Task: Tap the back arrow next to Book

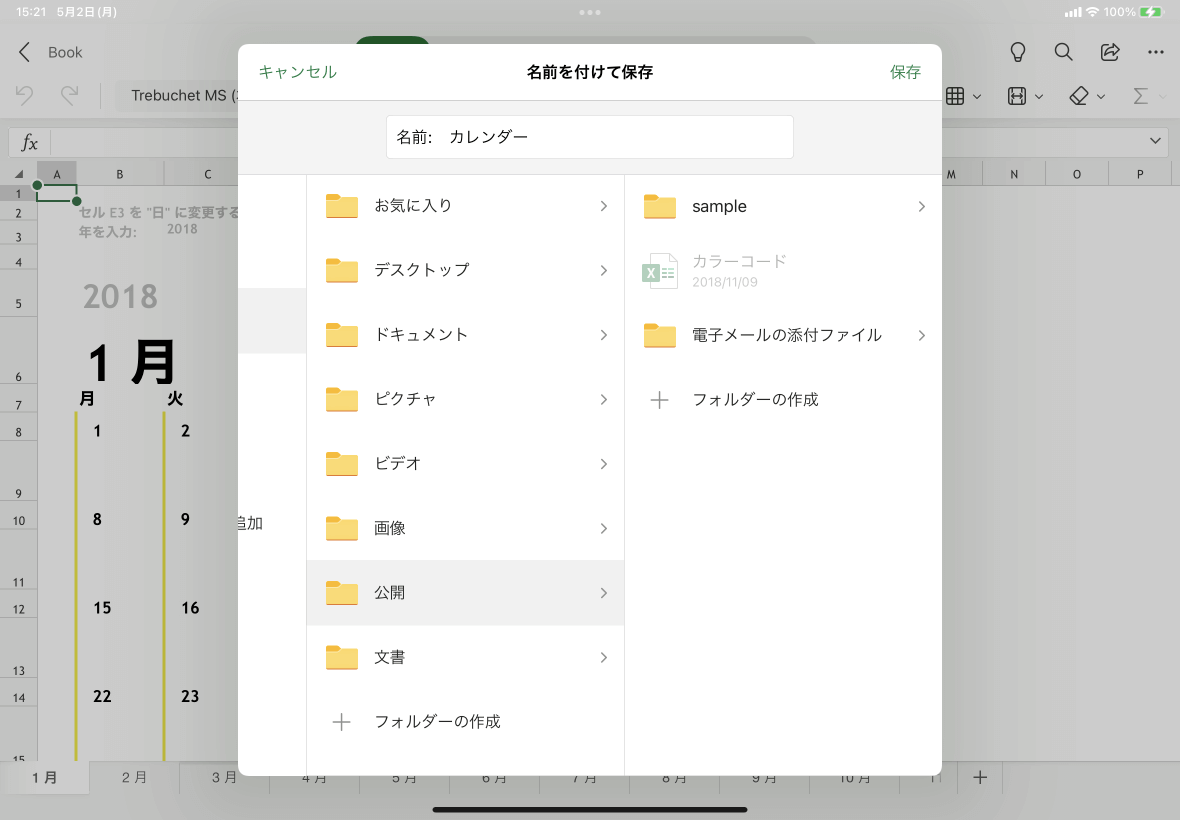Action: click(x=25, y=52)
